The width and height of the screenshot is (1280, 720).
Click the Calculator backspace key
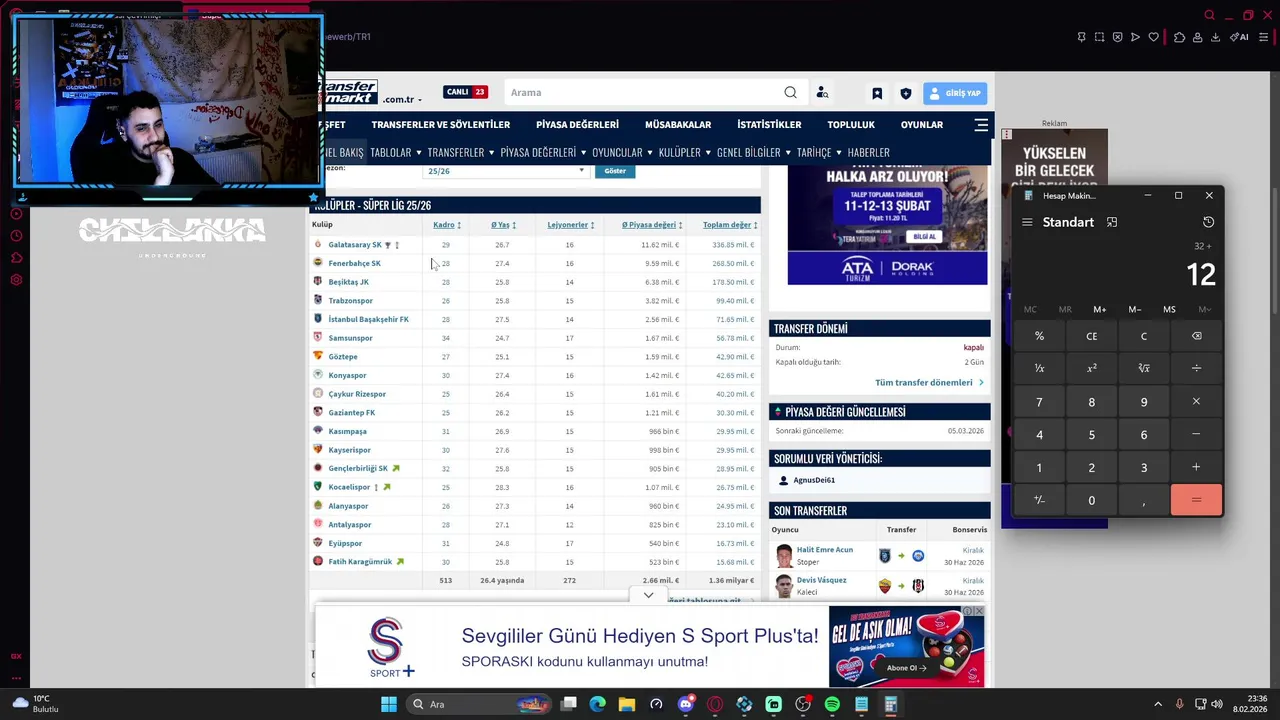coord(1196,336)
